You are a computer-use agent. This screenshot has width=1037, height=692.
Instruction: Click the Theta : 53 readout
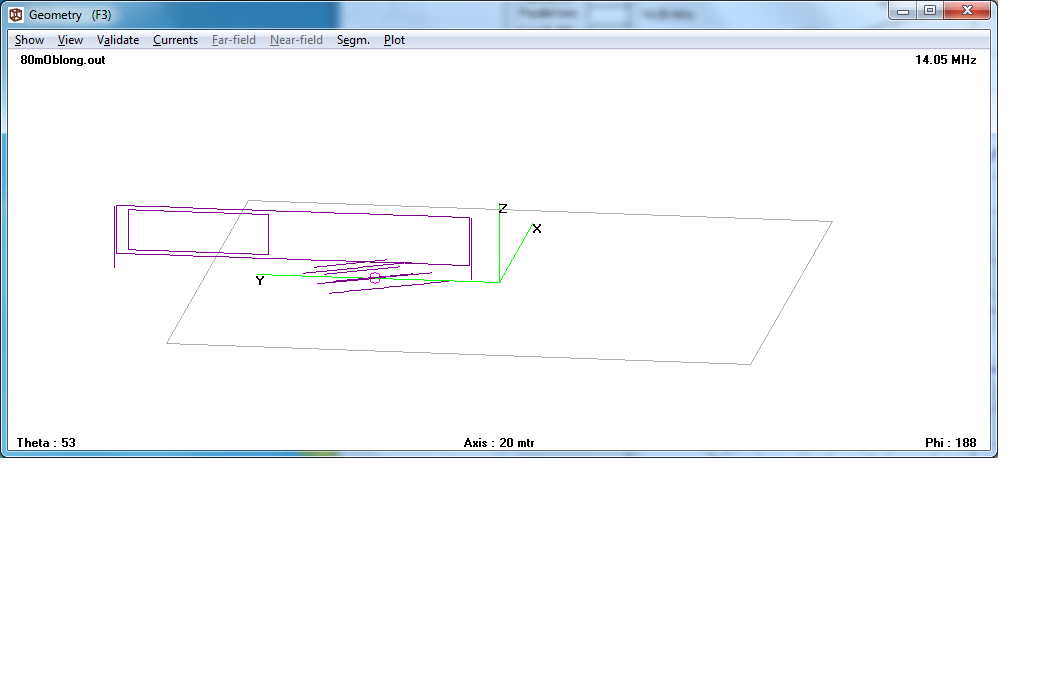(x=46, y=443)
